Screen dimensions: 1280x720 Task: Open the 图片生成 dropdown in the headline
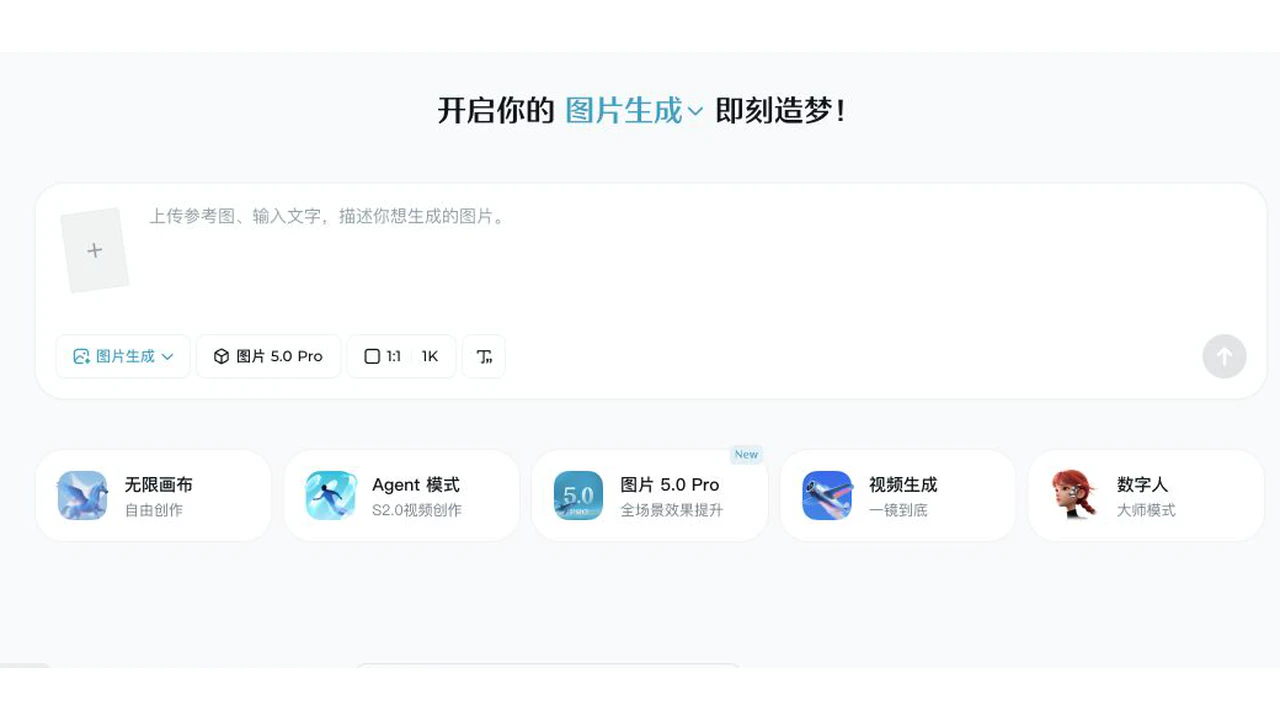(x=634, y=110)
